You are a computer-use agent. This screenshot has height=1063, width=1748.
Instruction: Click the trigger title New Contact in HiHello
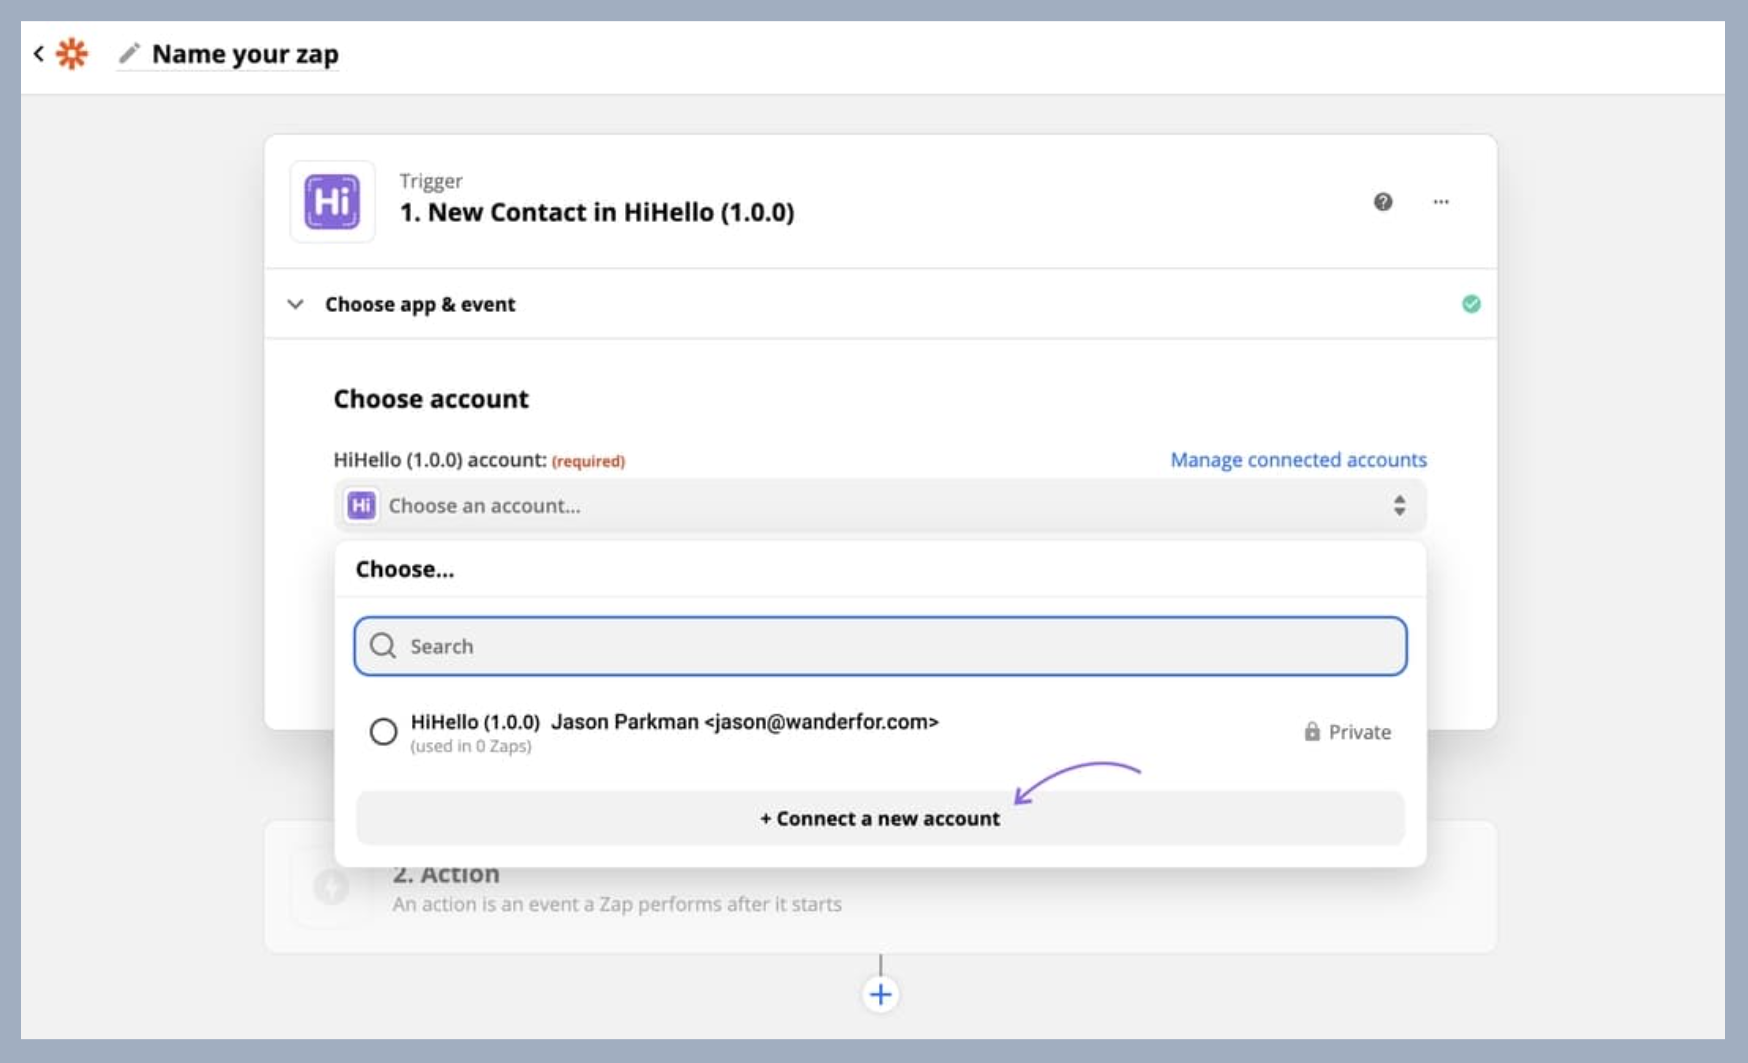tap(597, 212)
